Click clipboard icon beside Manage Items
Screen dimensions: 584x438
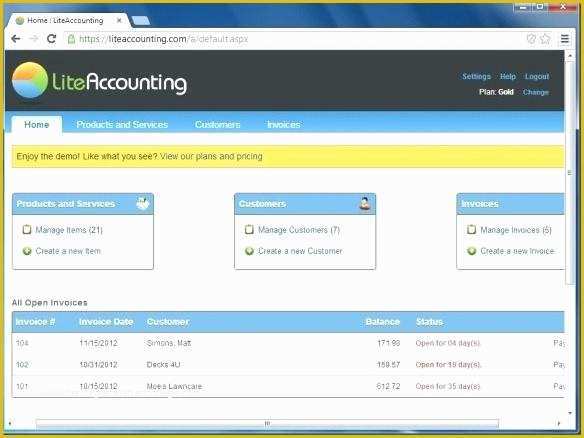(26, 229)
